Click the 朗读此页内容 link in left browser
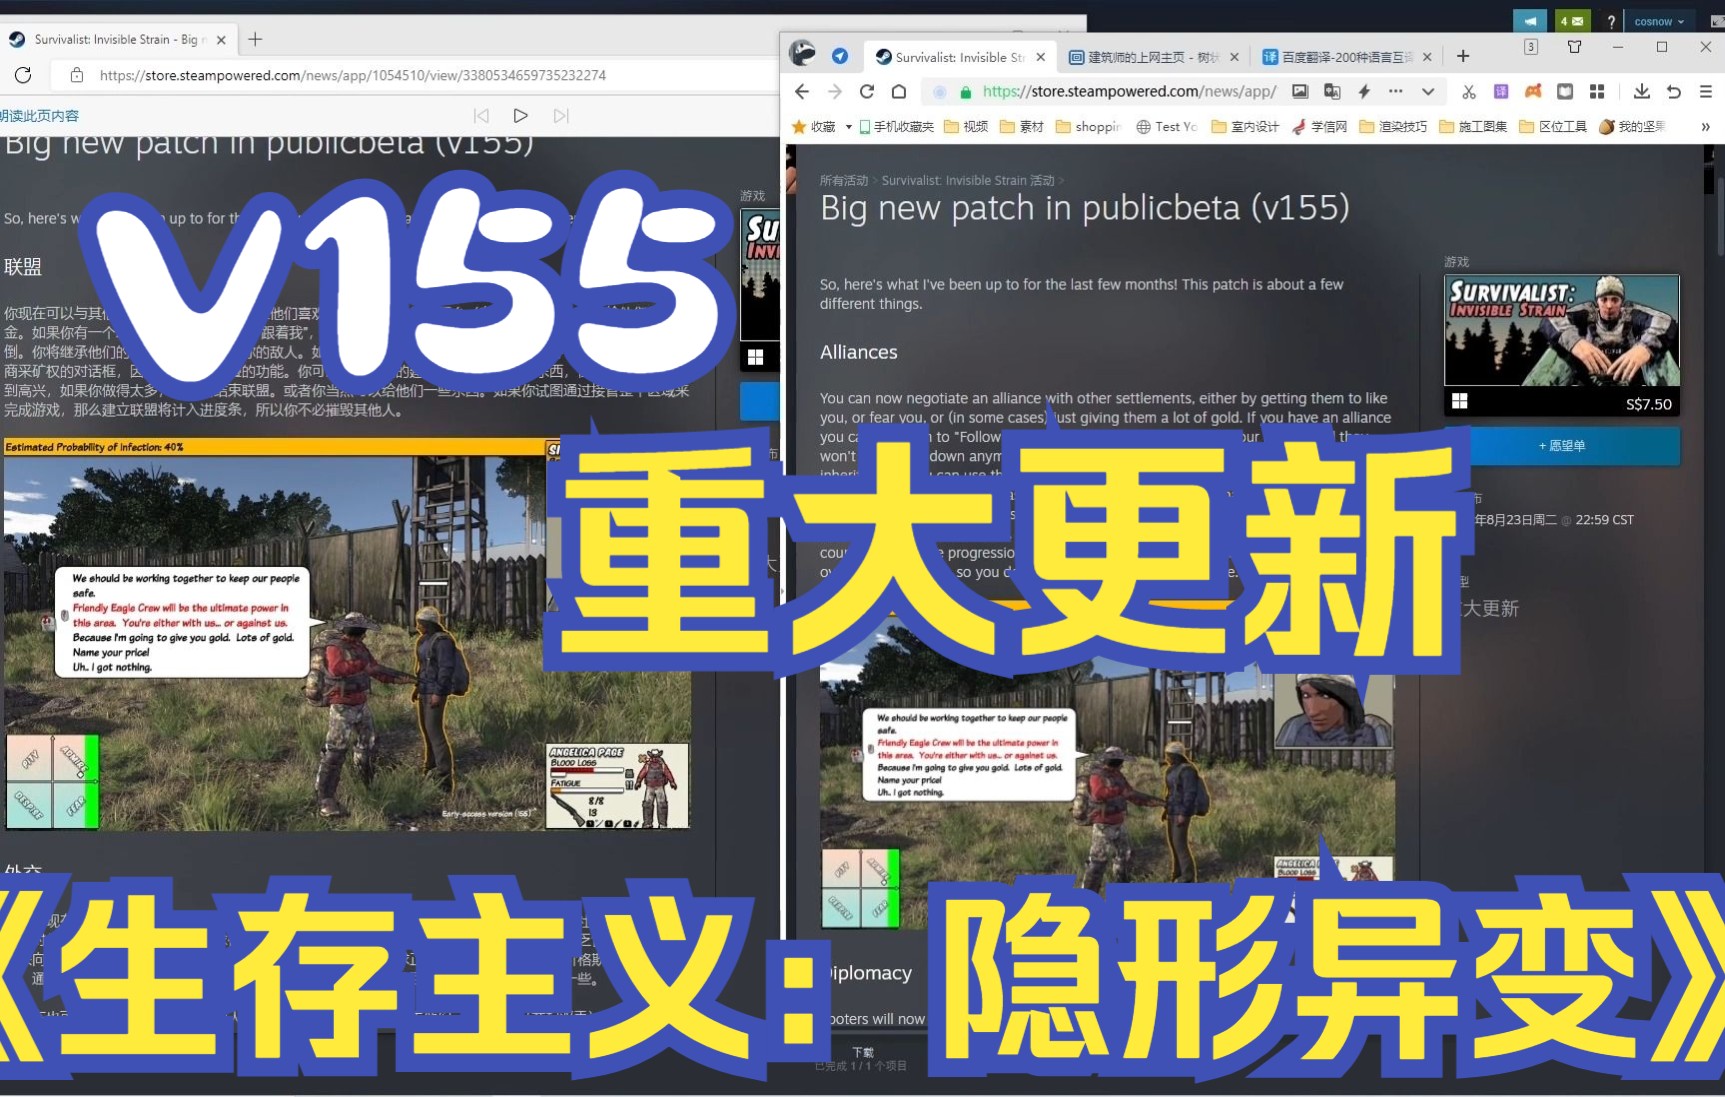 39,116
